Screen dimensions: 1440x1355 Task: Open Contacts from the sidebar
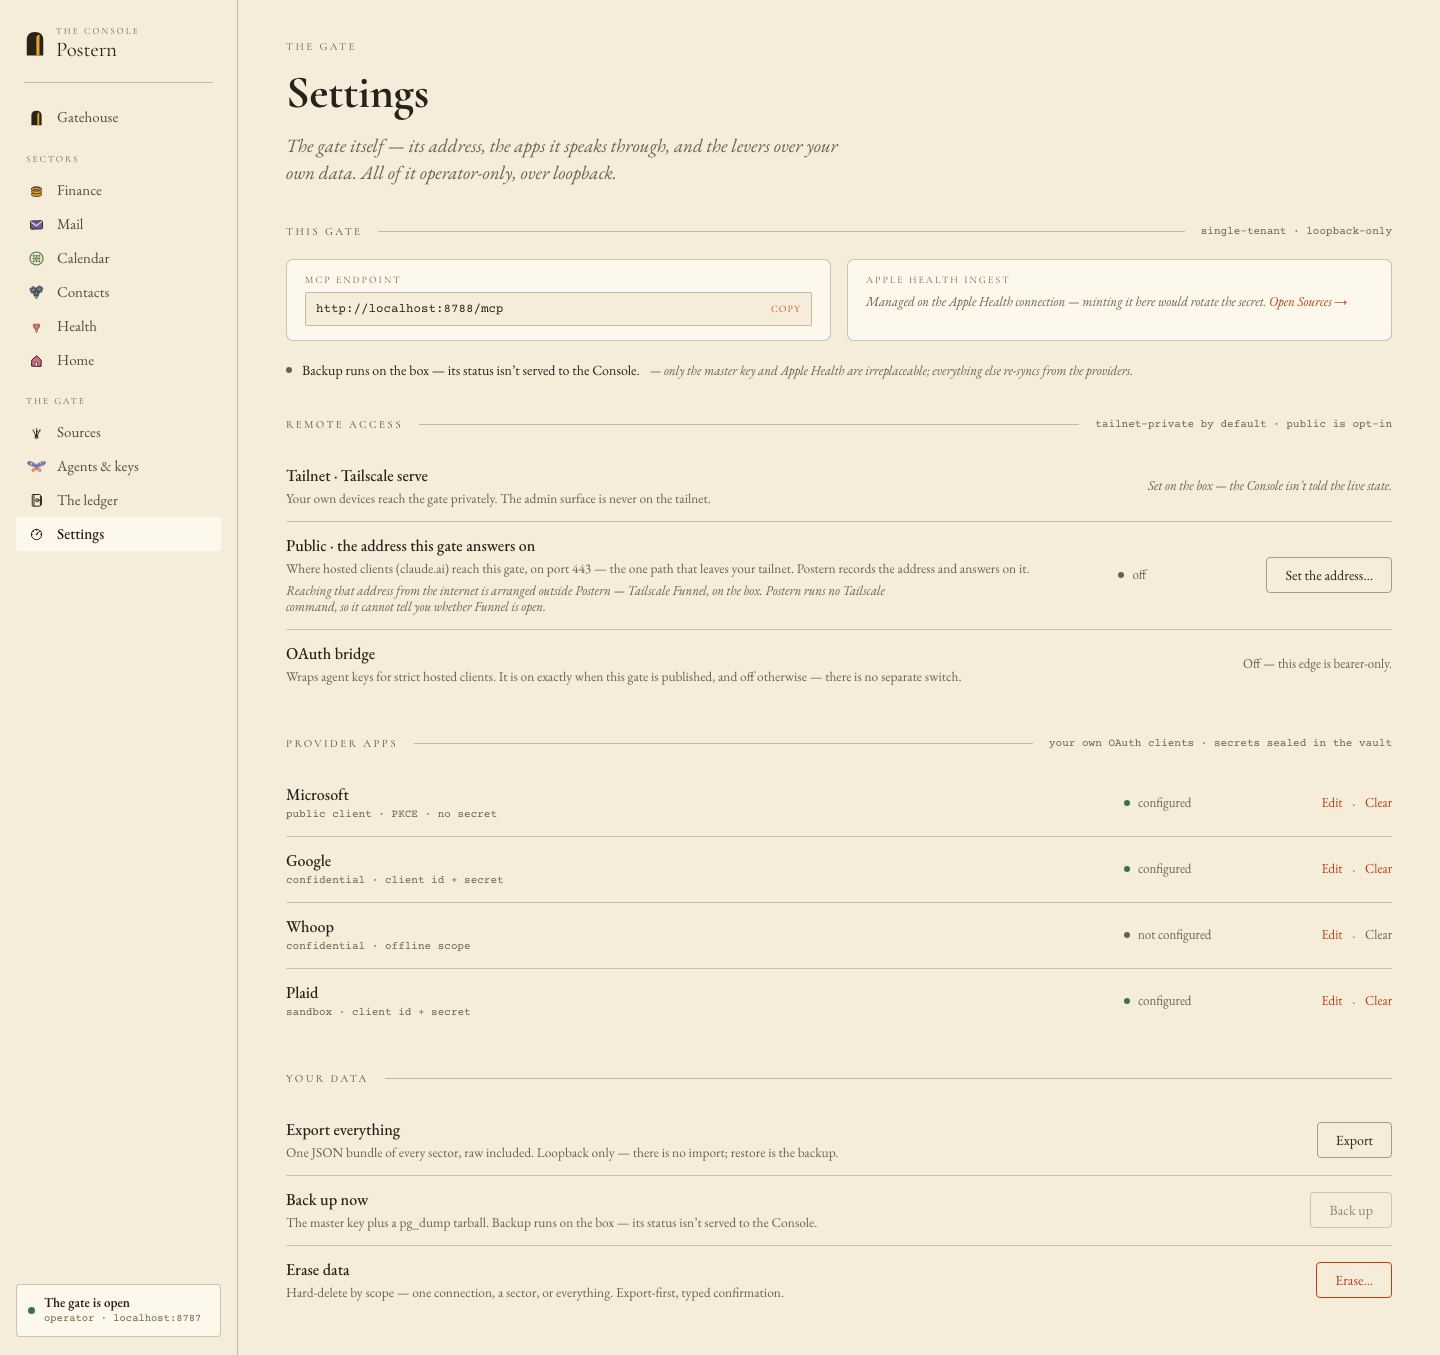(x=118, y=293)
